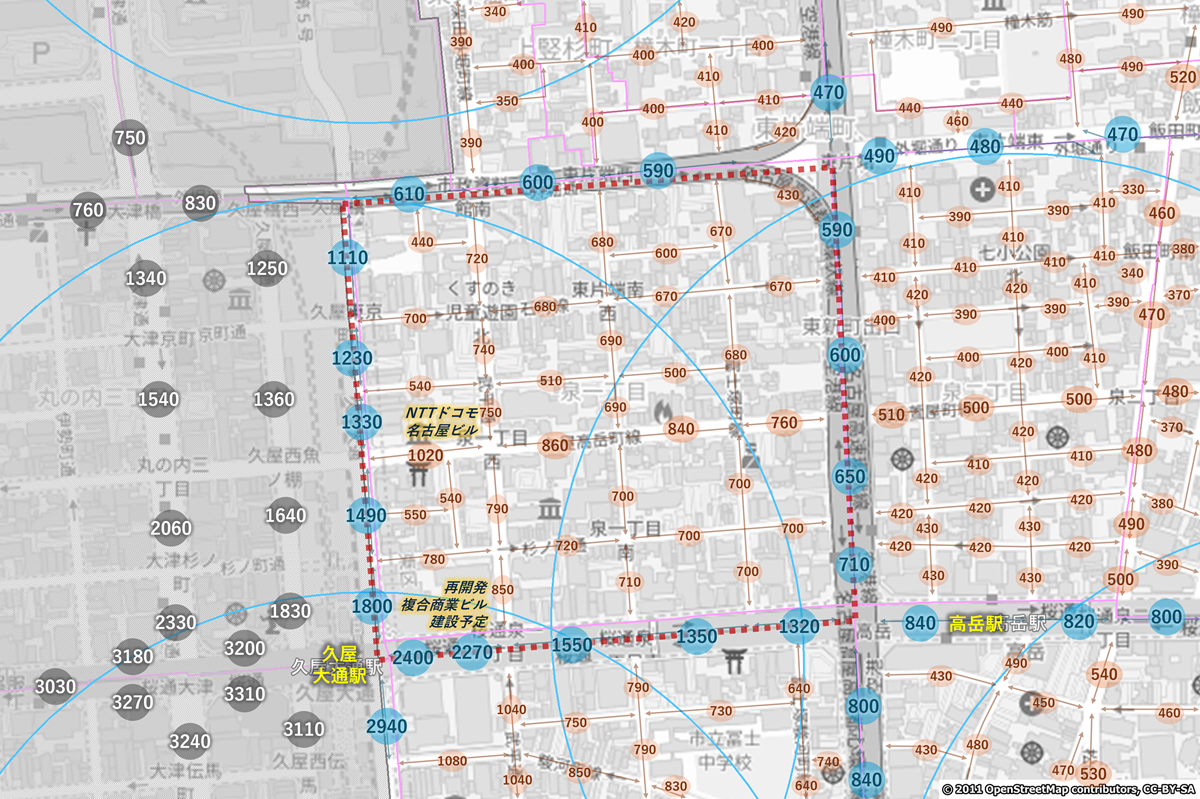Image resolution: width=1200 pixels, height=799 pixels.
Task: Click the orange 780 marker
Action: tap(434, 559)
